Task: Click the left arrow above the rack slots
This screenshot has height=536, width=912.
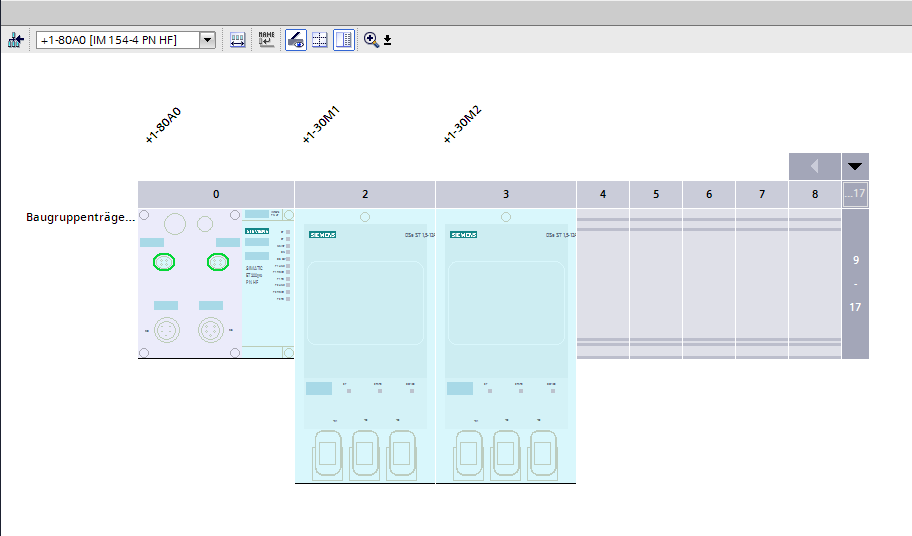Action: [814, 166]
